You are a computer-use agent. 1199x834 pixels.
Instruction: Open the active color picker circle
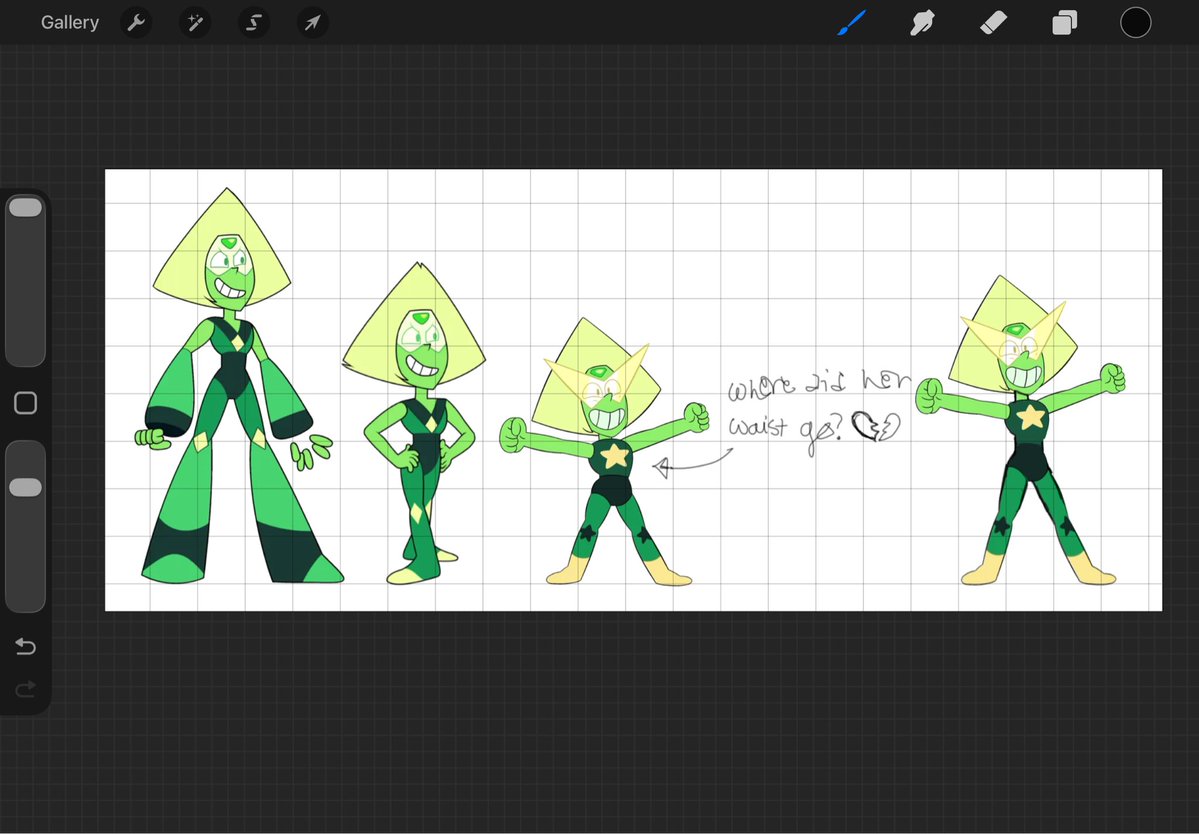[1136, 23]
